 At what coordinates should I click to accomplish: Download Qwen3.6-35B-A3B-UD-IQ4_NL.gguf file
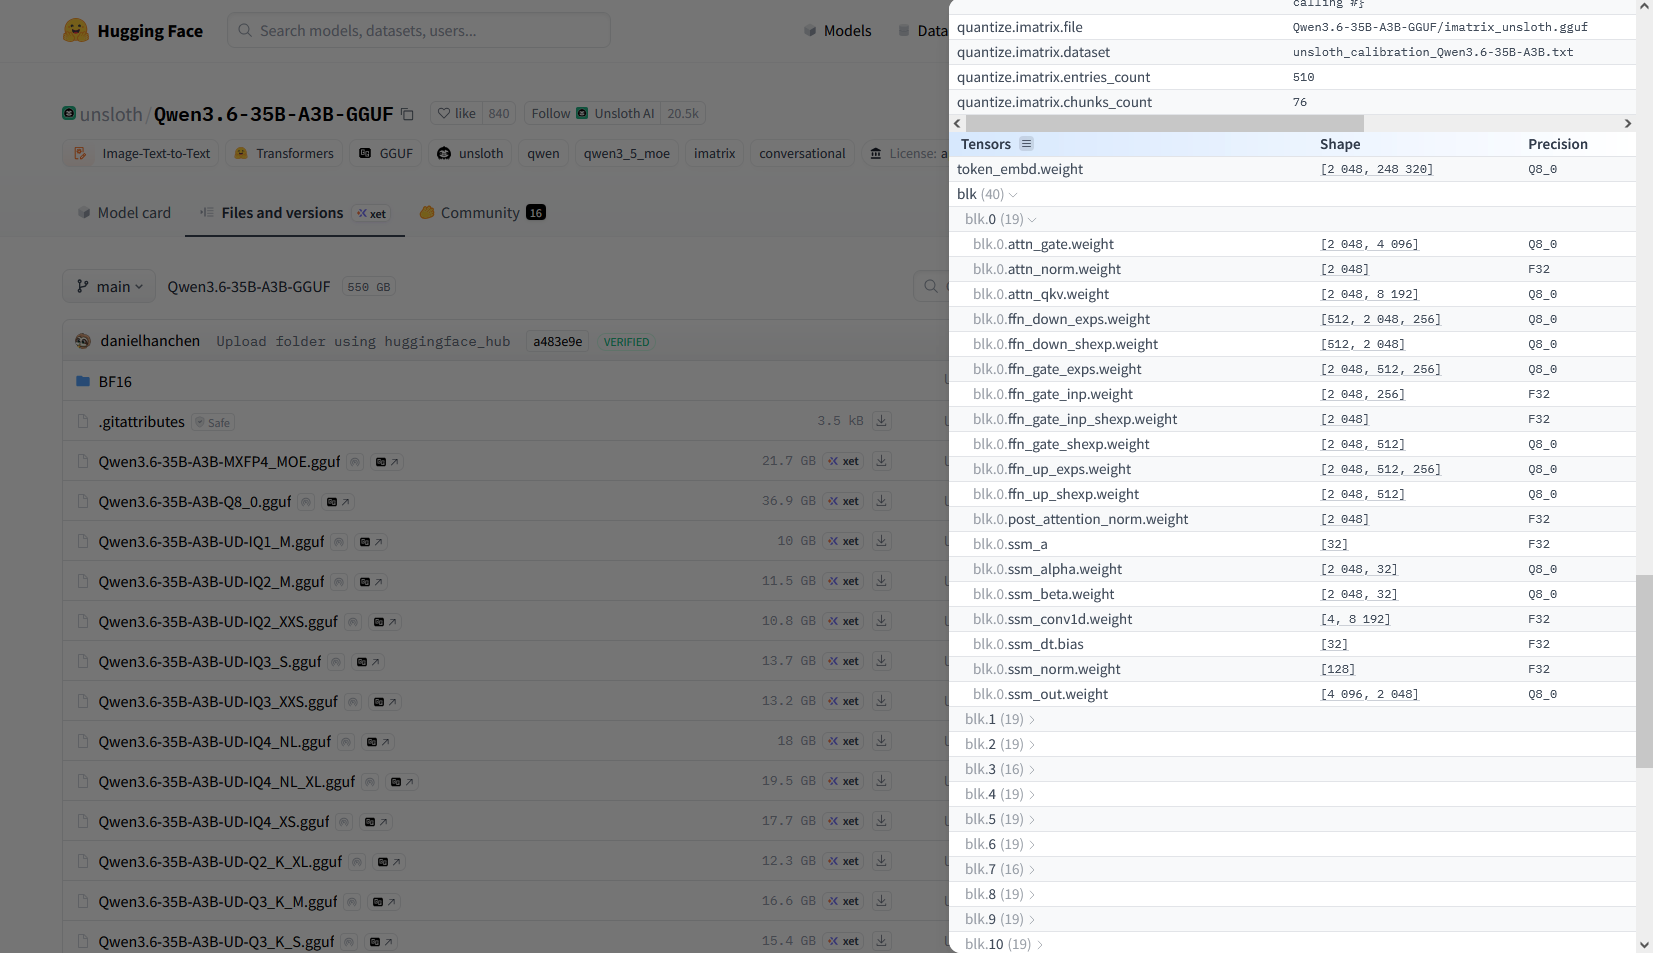881,741
